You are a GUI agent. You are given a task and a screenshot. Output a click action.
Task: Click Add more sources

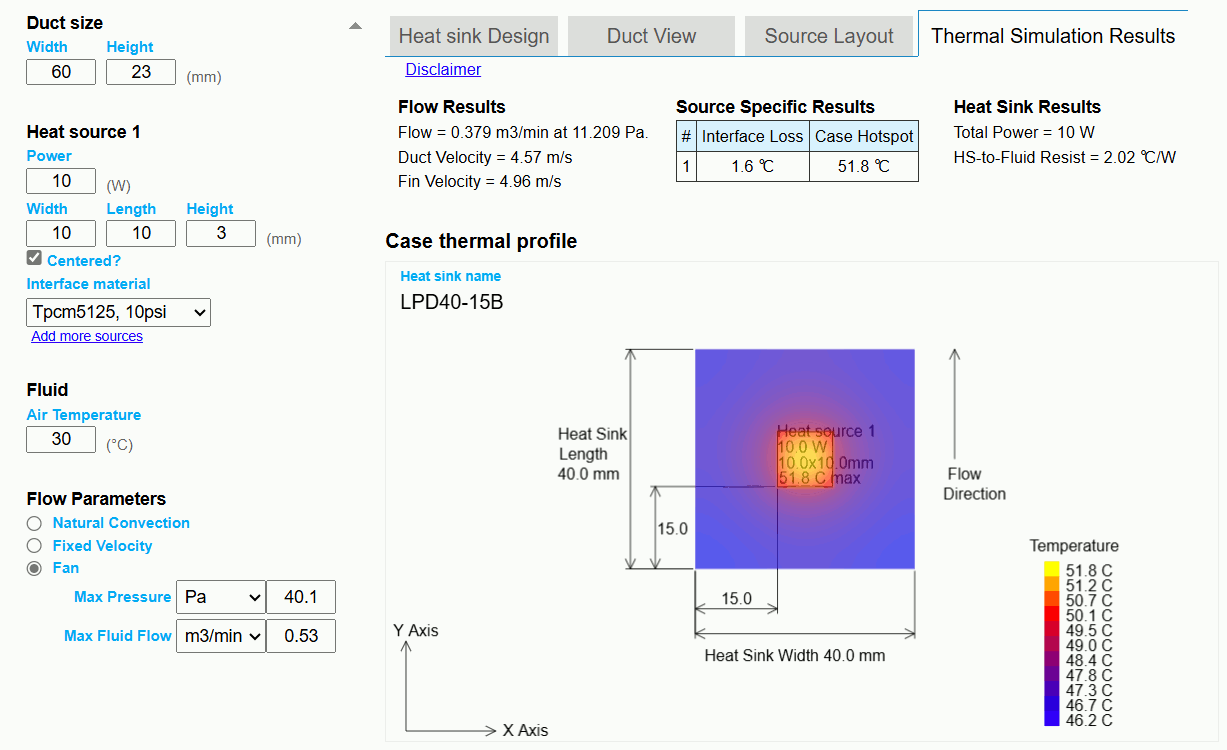point(87,336)
